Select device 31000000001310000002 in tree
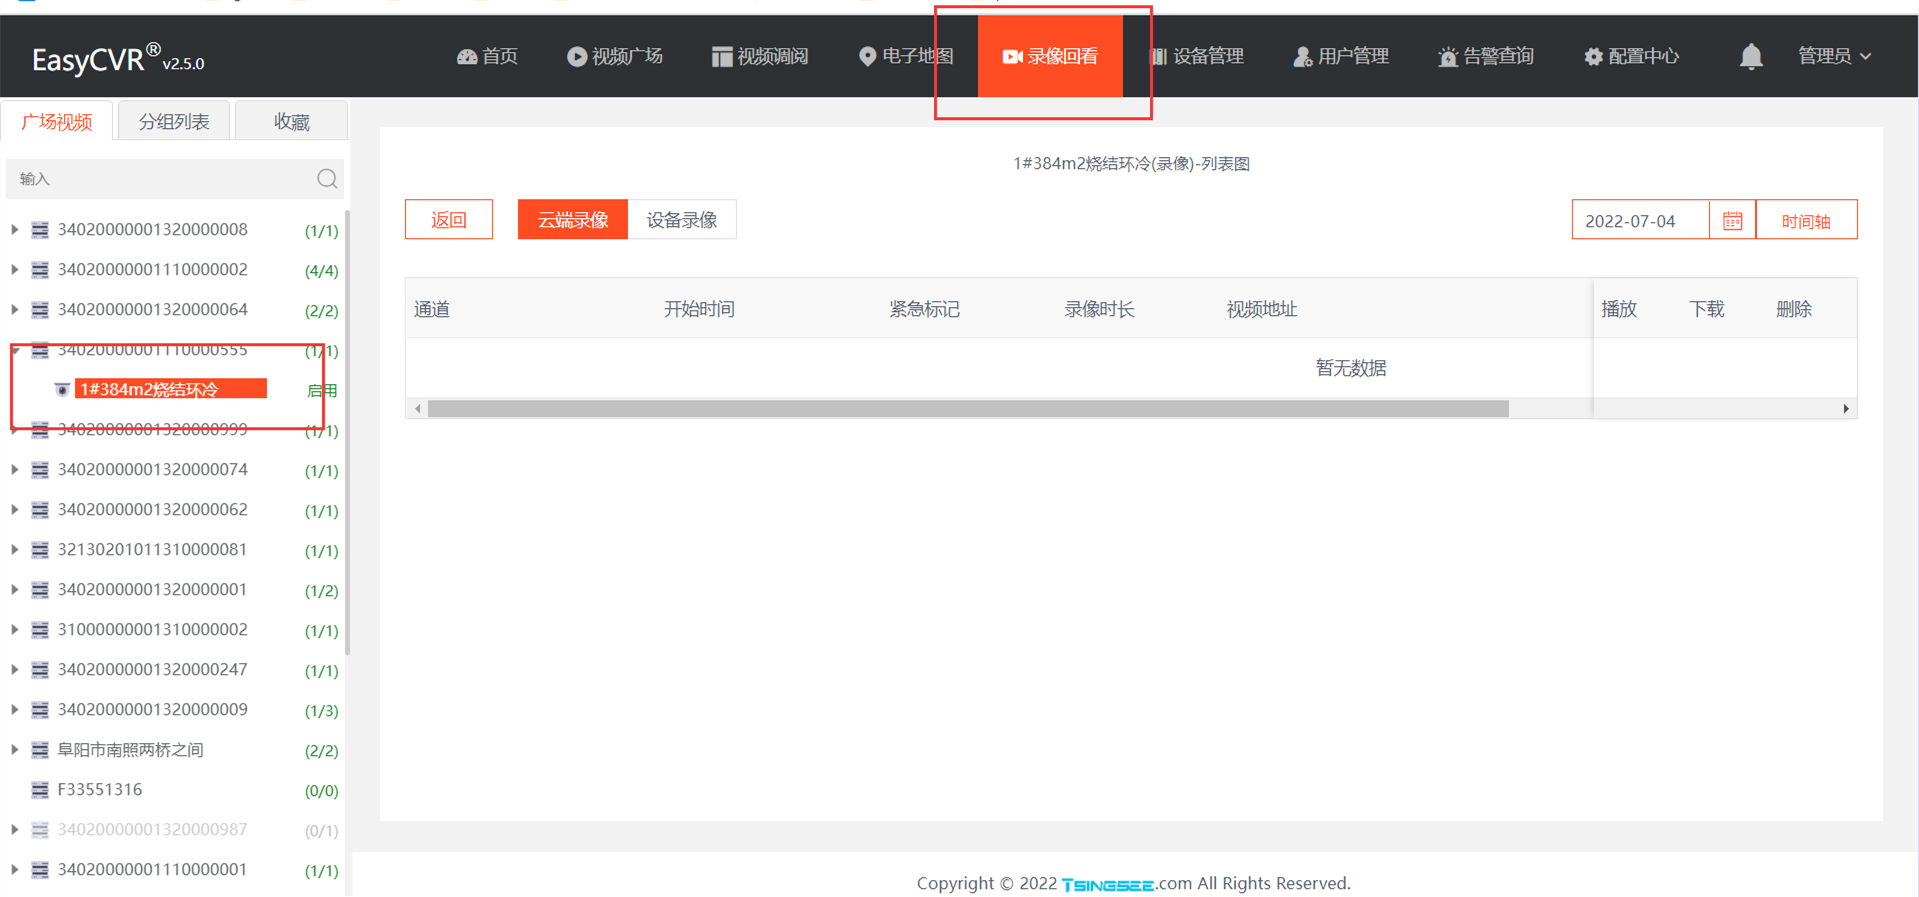Image resolution: width=1919 pixels, height=897 pixels. (x=152, y=630)
